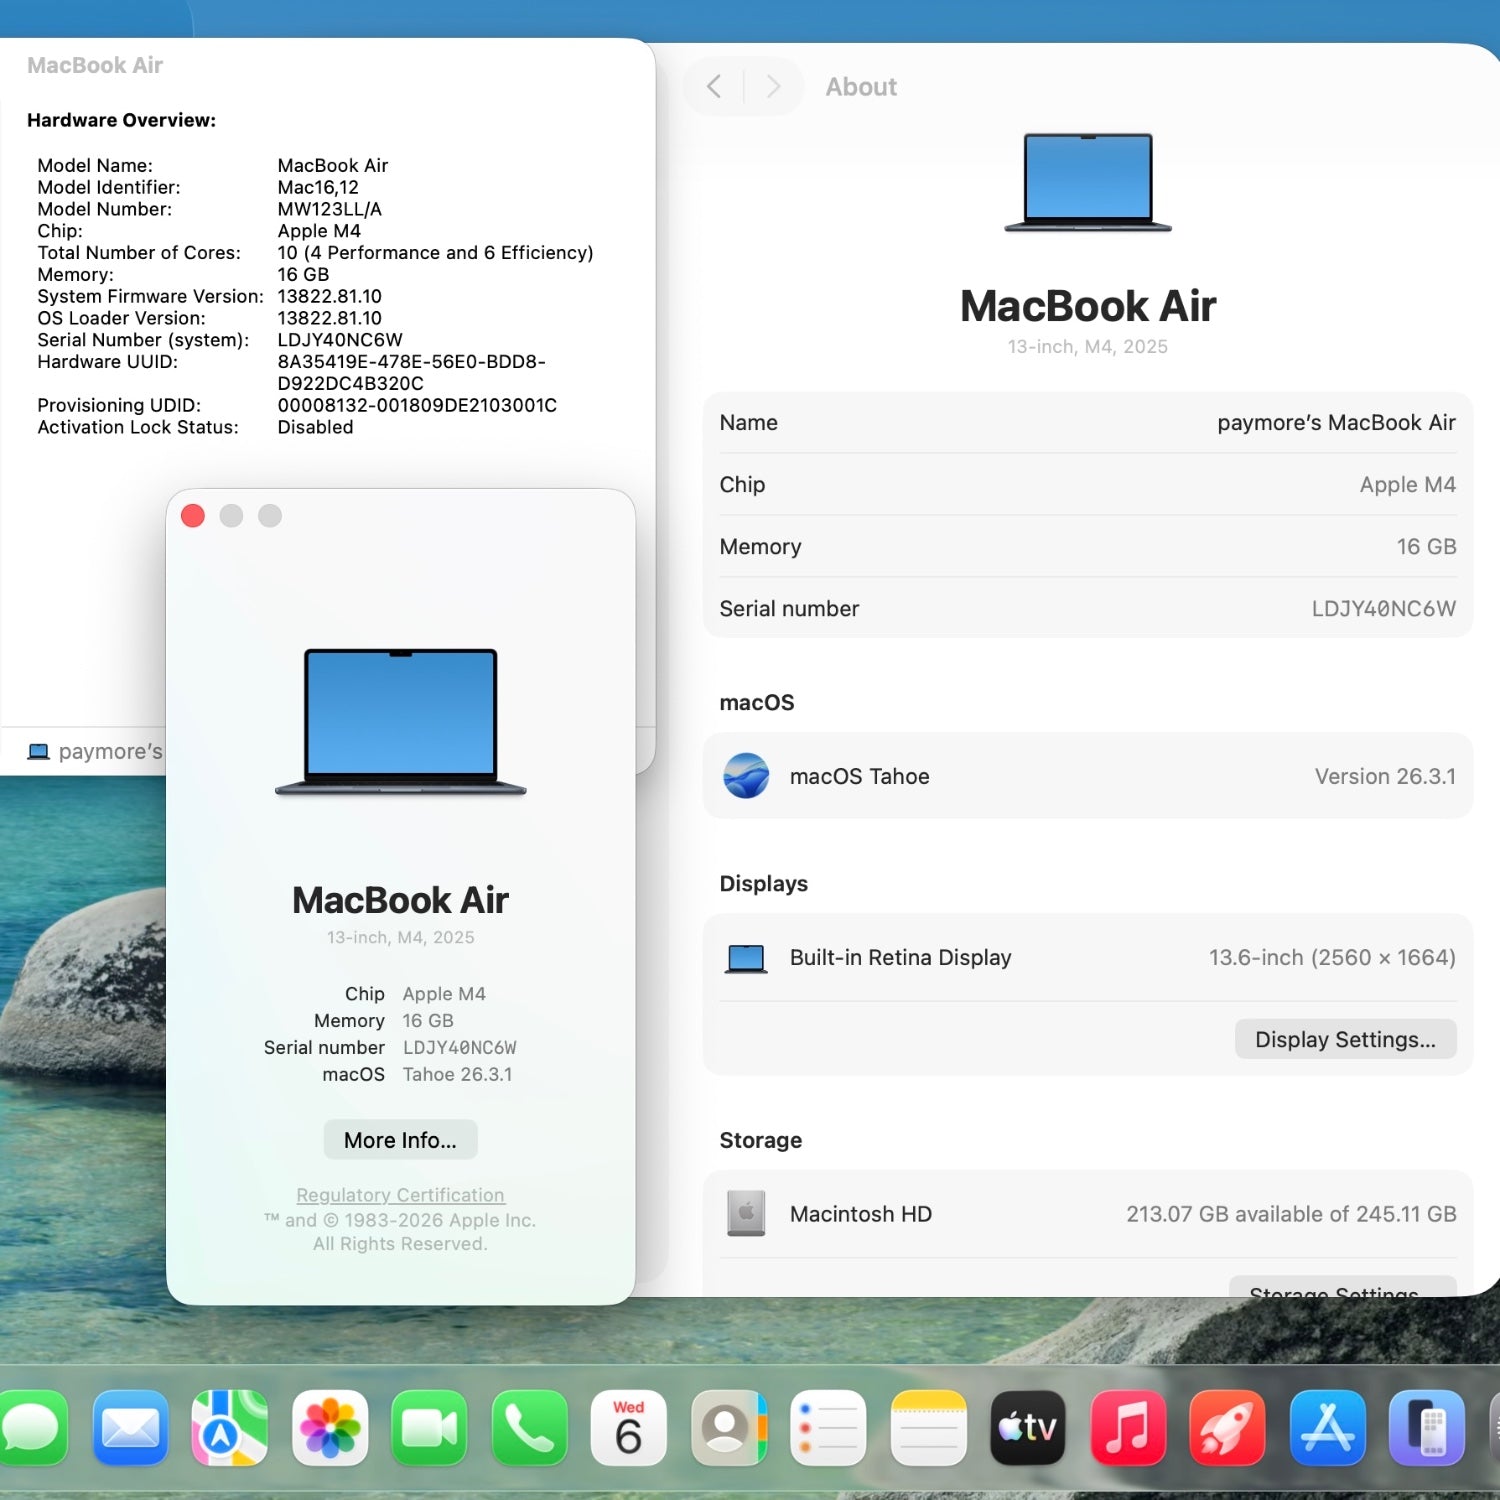Open the Regulatory Certification link

[400, 1195]
